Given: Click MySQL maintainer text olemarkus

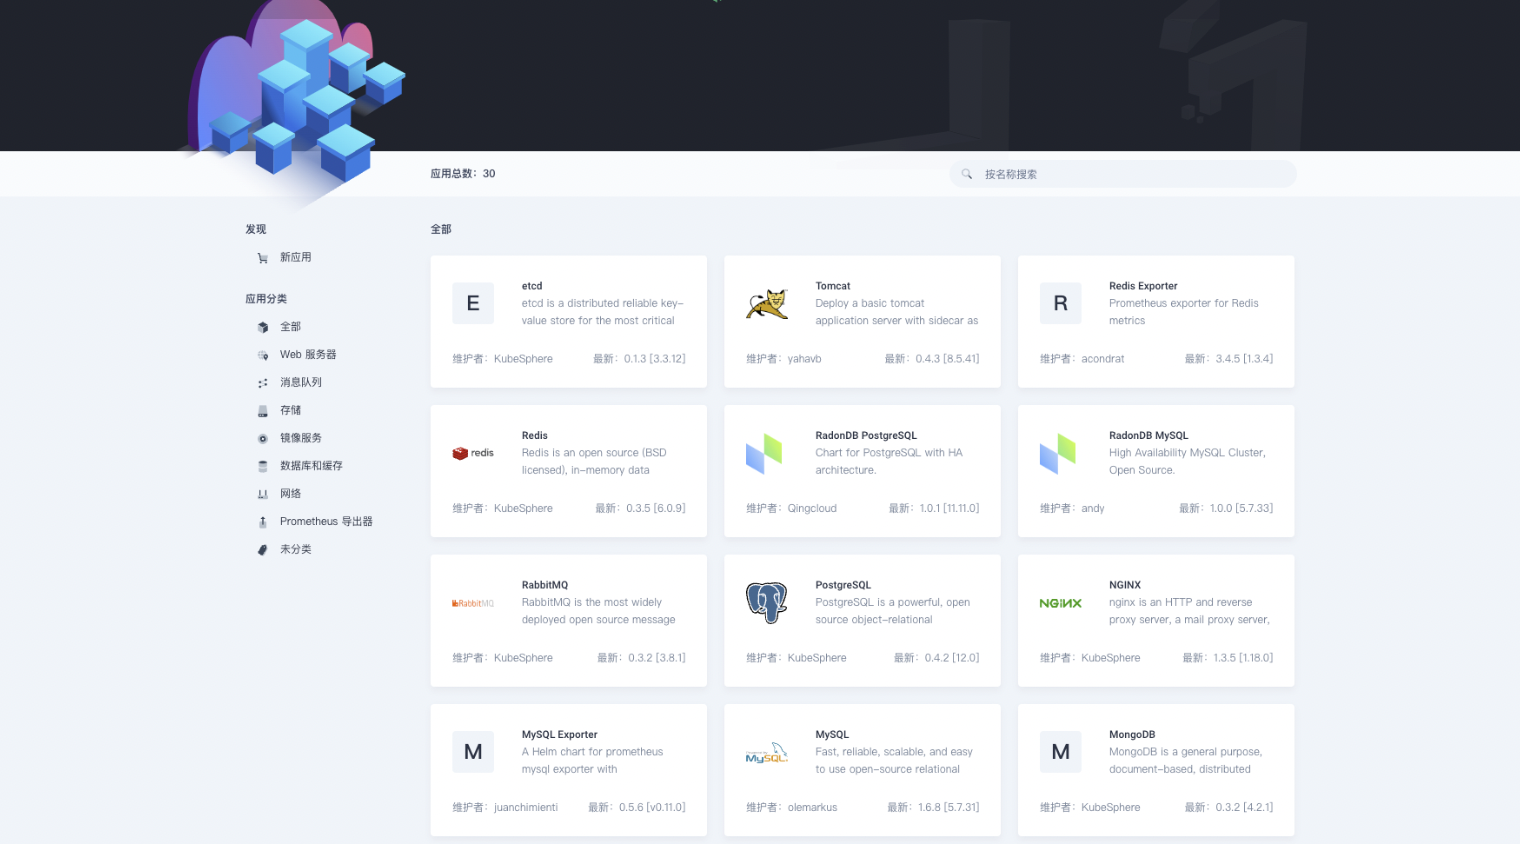Looking at the screenshot, I should click(x=813, y=808).
